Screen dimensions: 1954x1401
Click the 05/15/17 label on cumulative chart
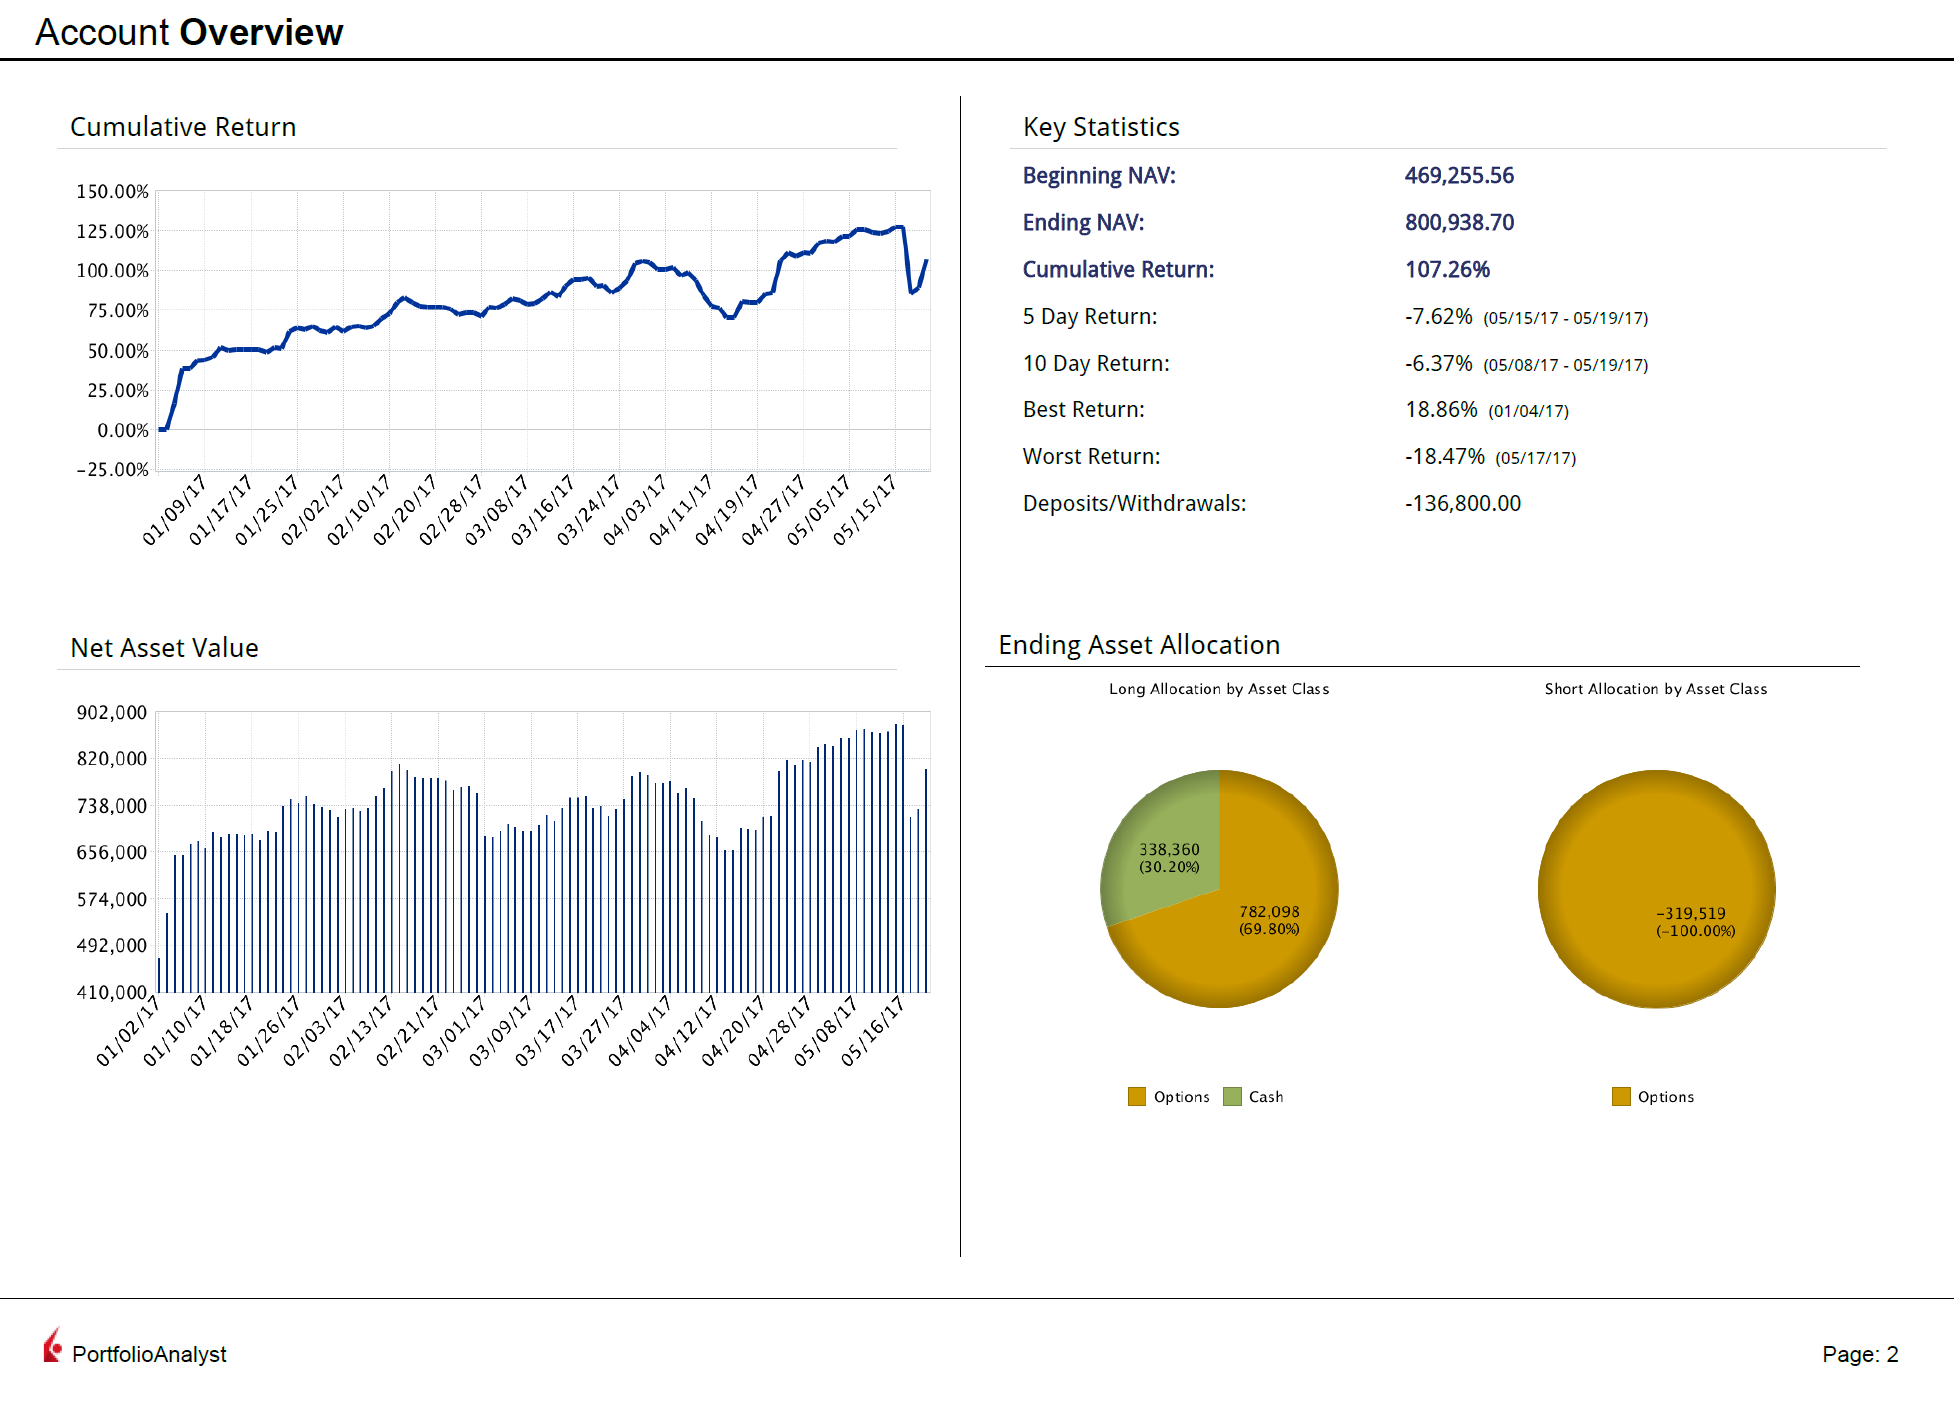click(x=865, y=510)
